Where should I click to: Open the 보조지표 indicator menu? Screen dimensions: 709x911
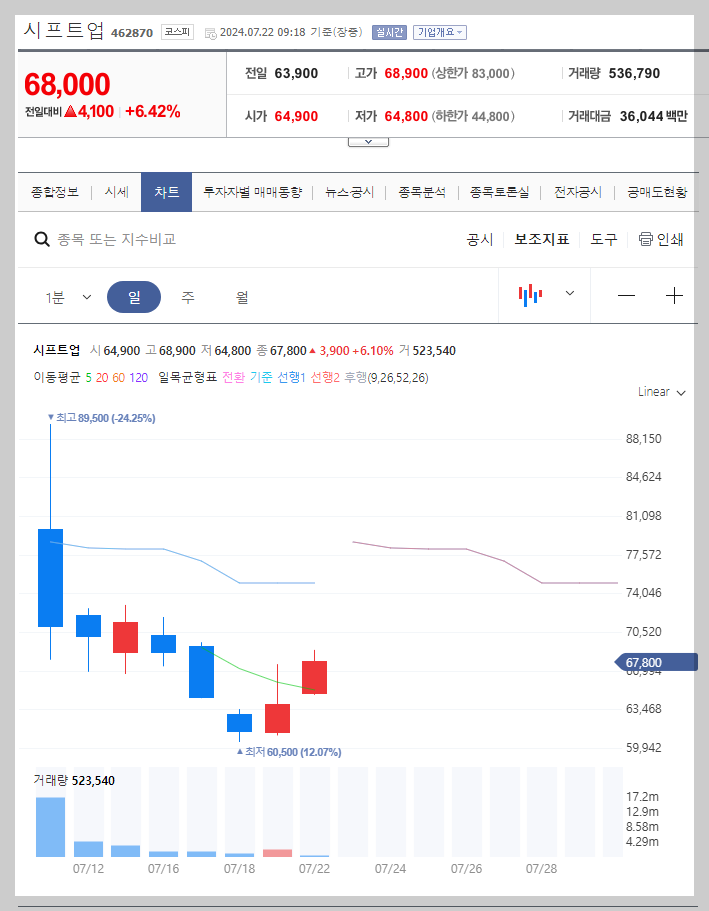[x=542, y=239]
